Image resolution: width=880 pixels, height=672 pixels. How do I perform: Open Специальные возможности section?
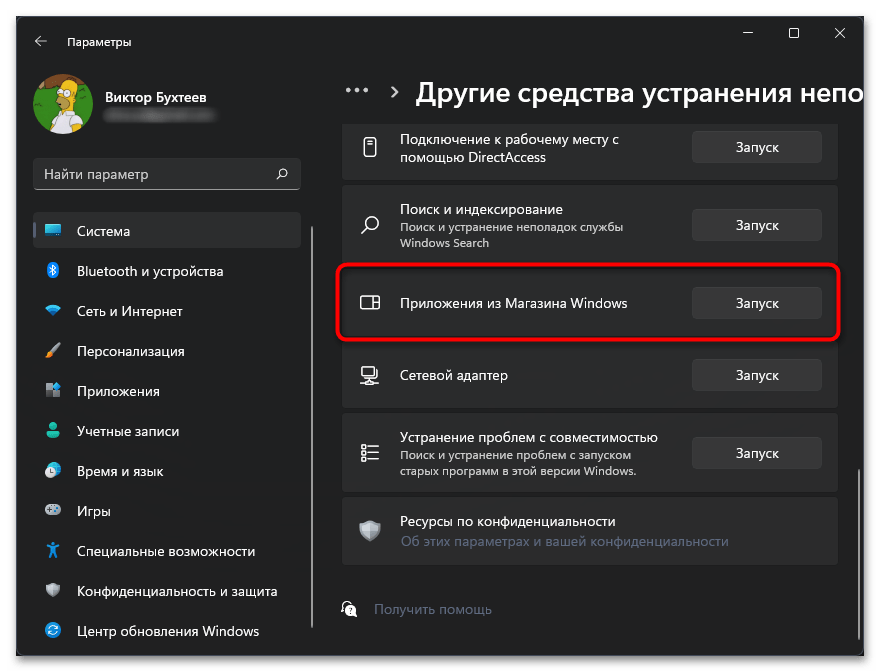click(x=167, y=551)
